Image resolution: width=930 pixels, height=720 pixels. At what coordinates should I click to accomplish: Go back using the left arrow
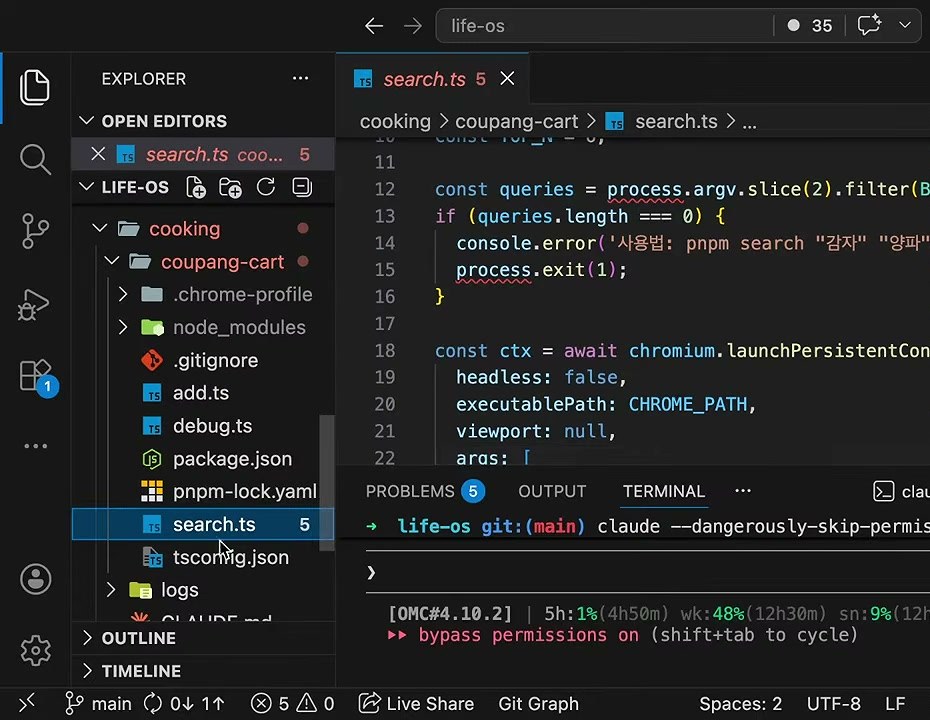pos(374,26)
